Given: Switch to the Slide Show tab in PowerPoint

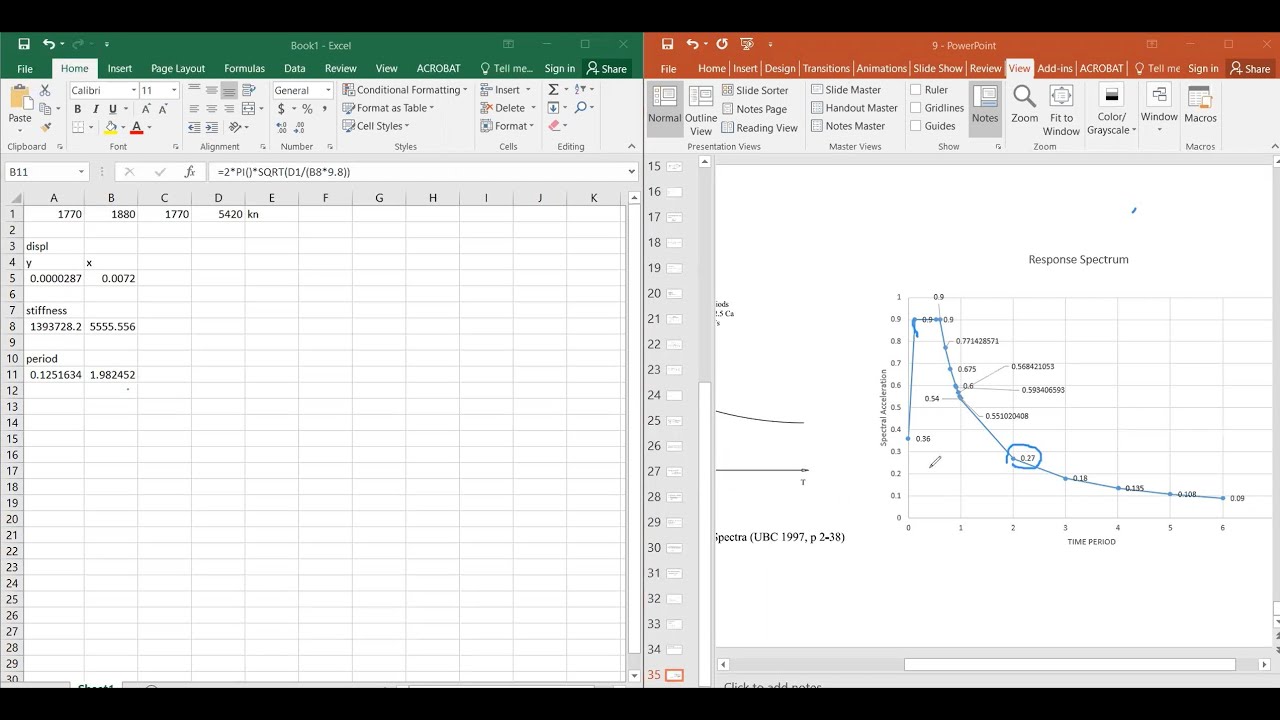Looking at the screenshot, I should pos(937,68).
